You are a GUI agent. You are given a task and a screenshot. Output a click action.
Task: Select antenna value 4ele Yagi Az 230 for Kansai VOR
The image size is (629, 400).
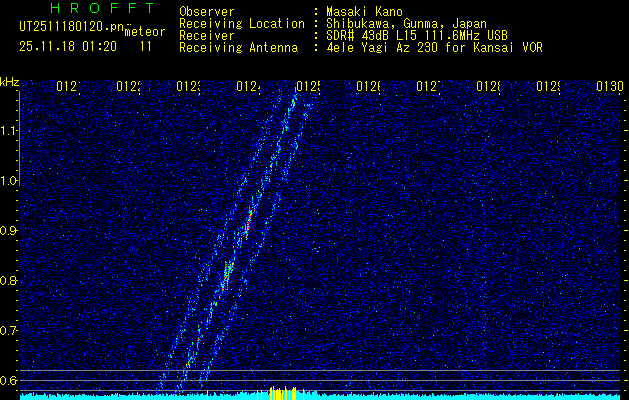tap(434, 48)
